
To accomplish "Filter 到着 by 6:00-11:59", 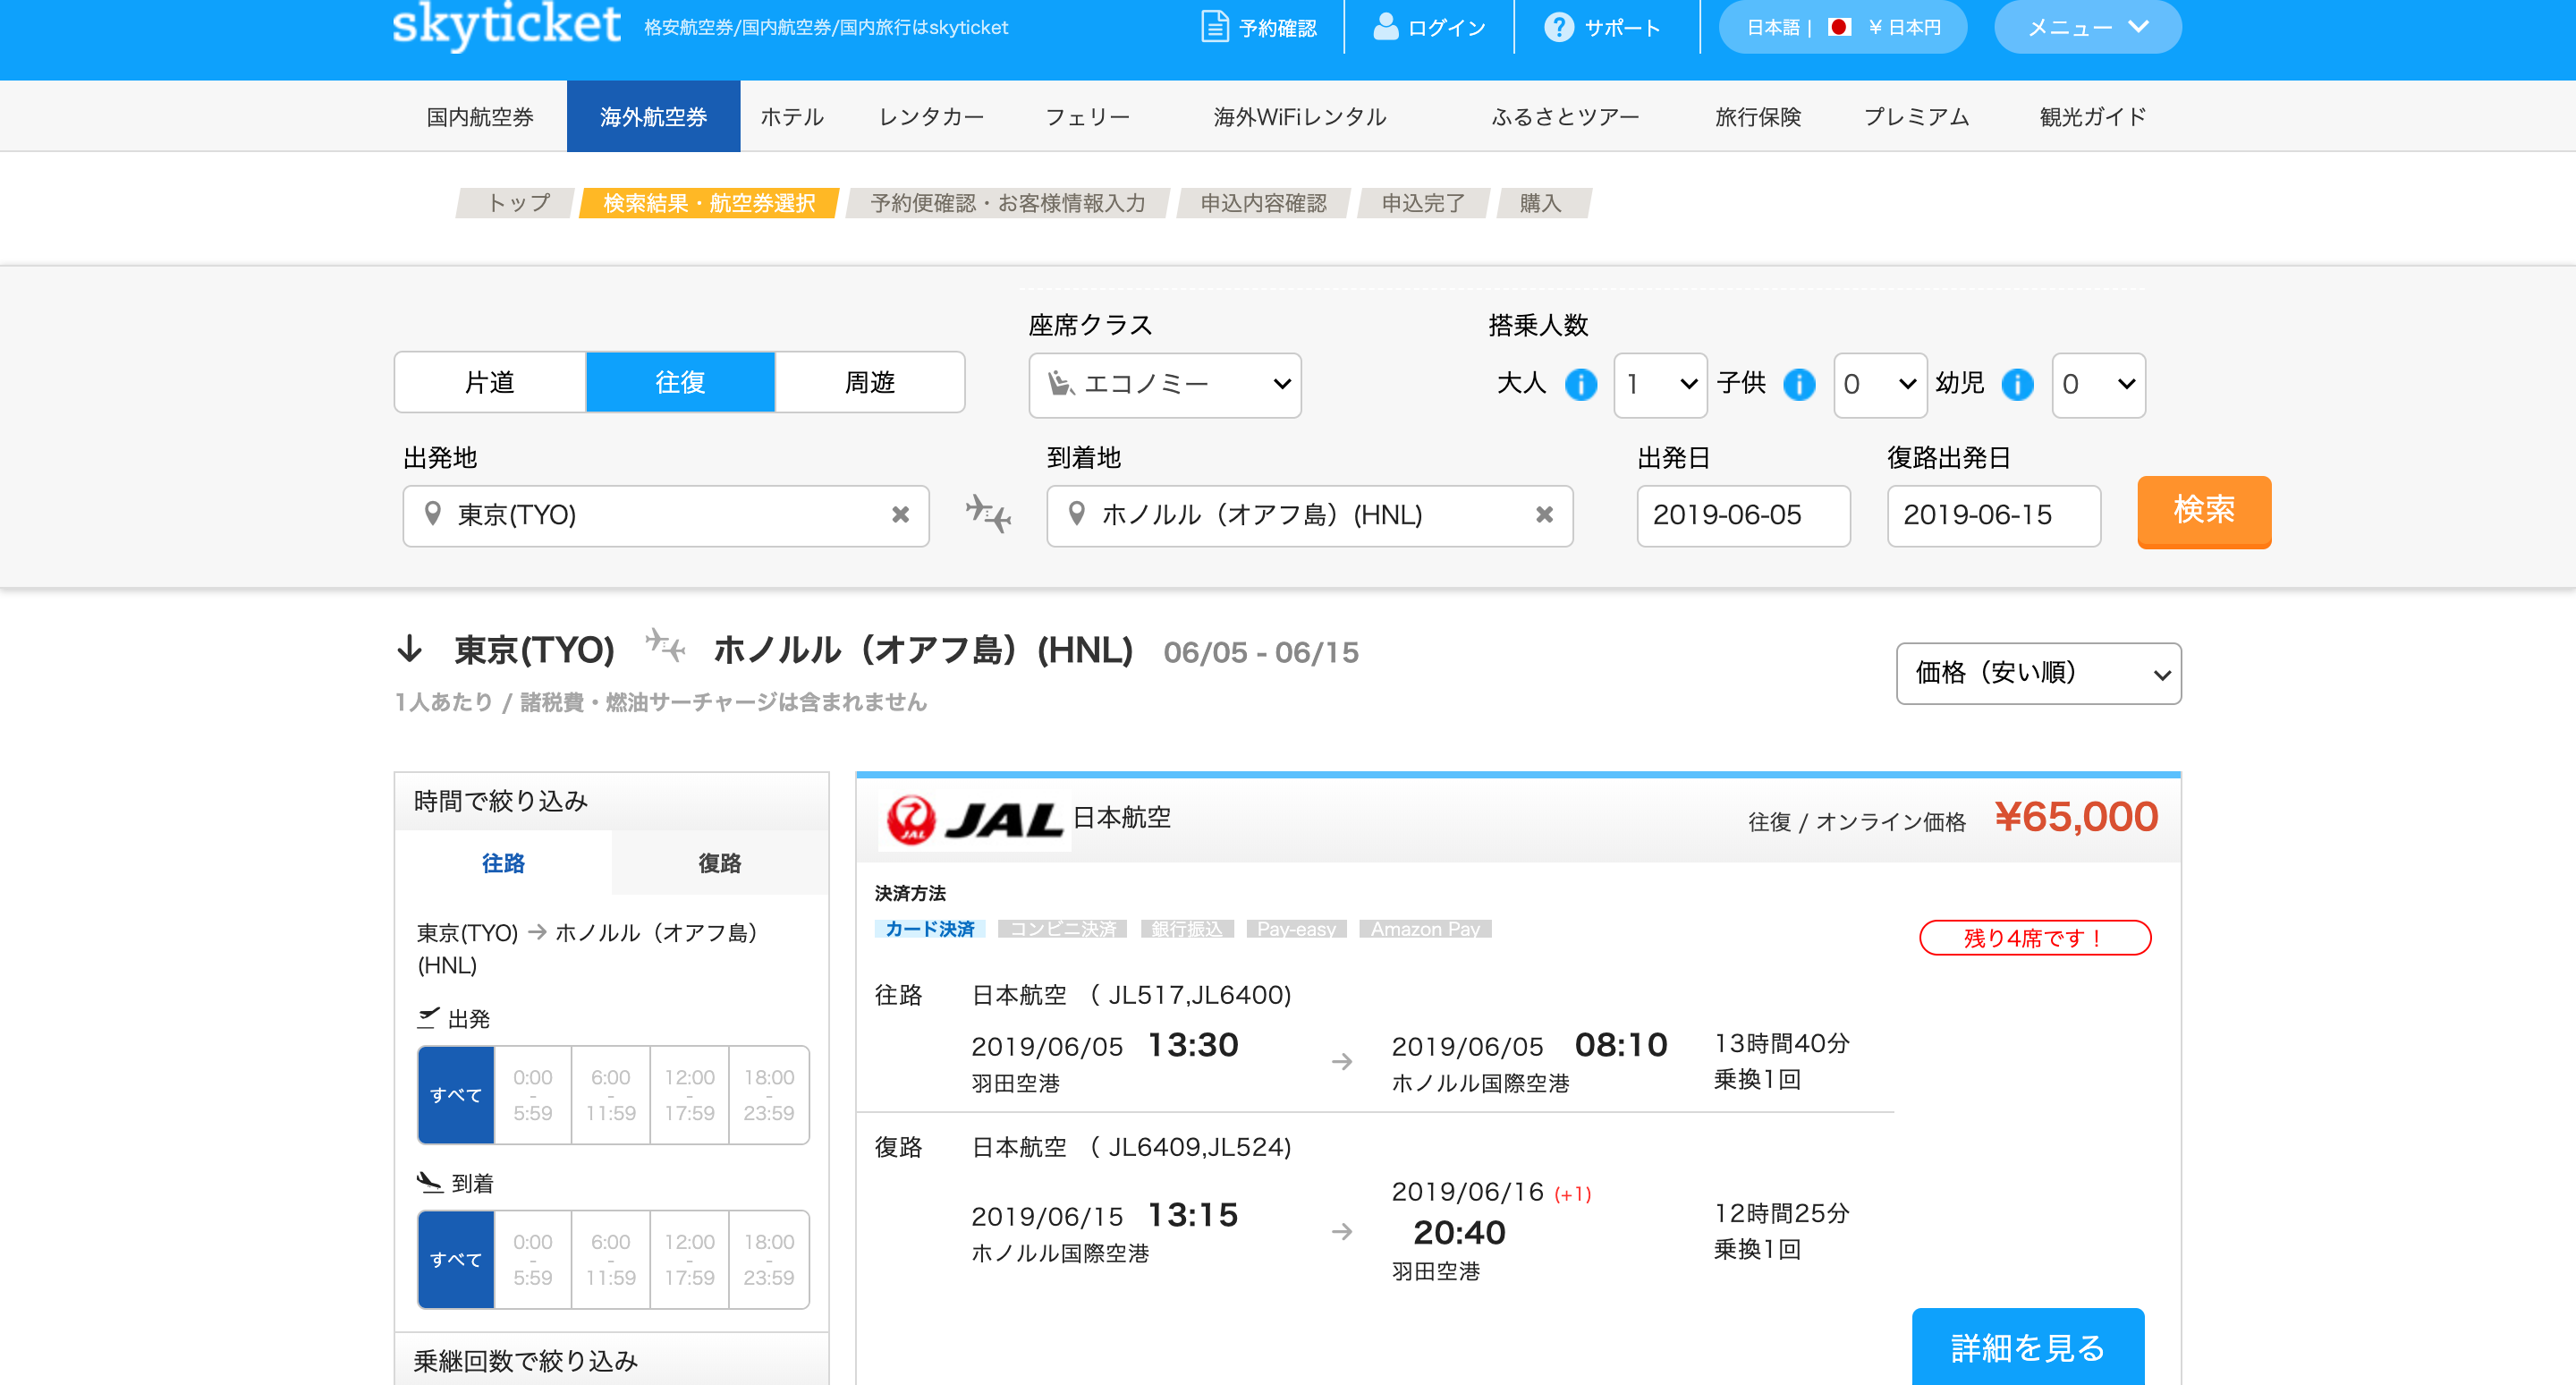I will pos(611,1260).
